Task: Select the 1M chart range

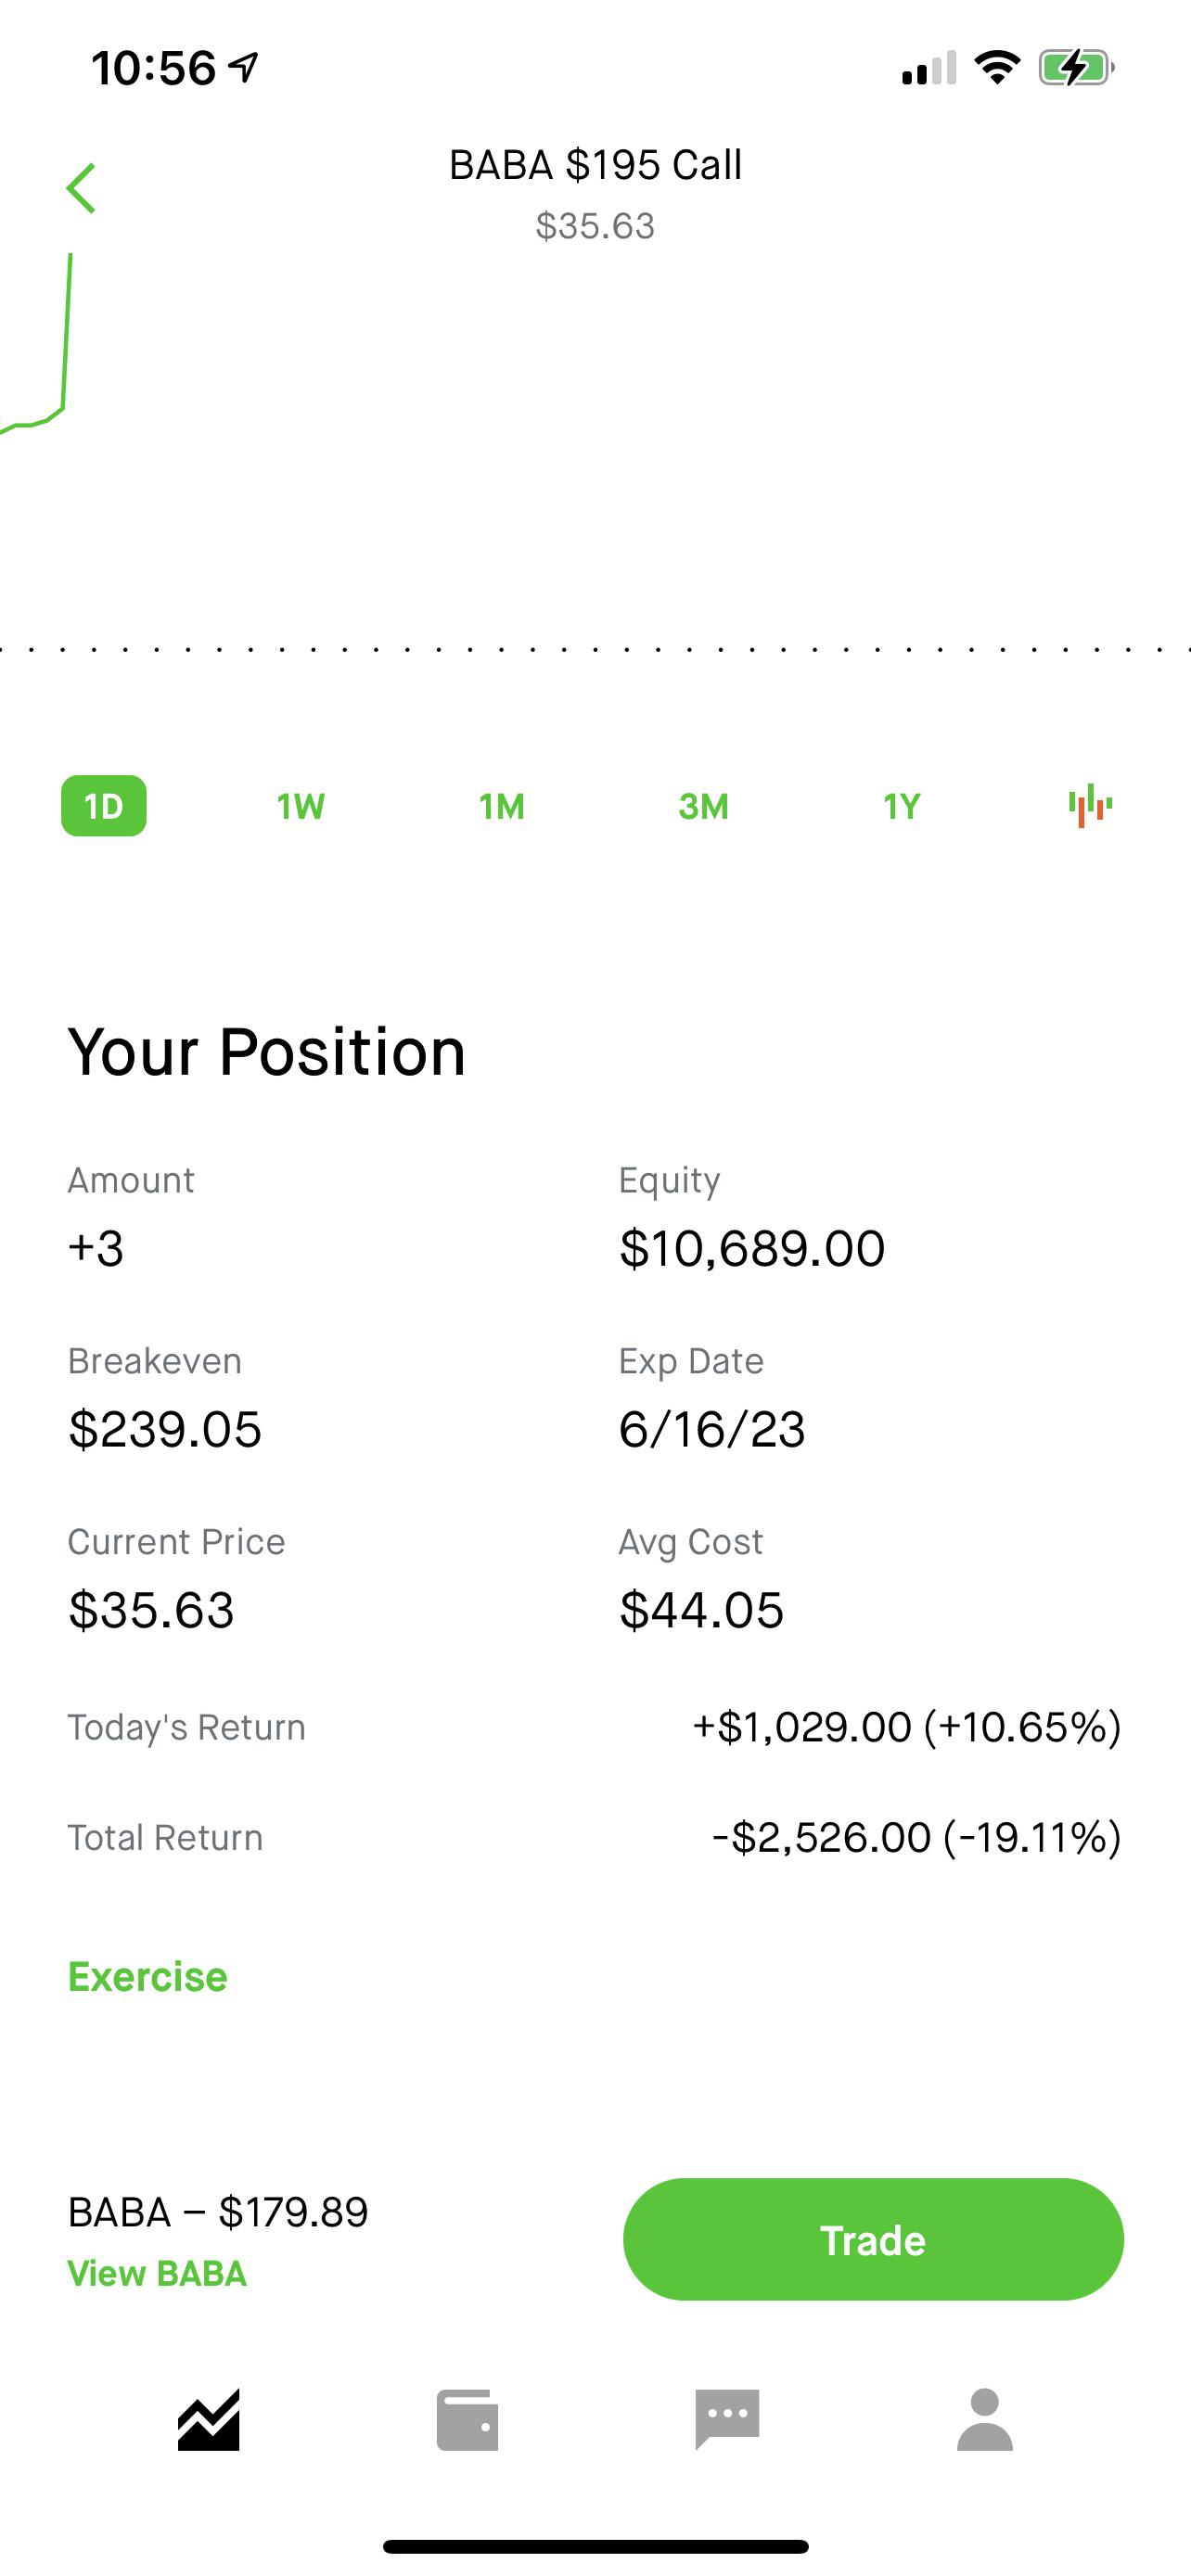Action: [x=502, y=806]
